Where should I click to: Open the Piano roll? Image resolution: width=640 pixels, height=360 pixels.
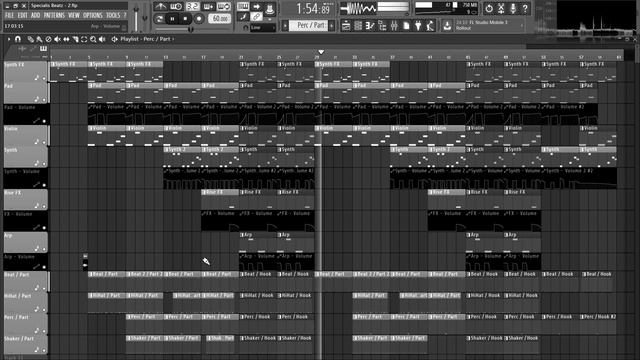(370, 26)
